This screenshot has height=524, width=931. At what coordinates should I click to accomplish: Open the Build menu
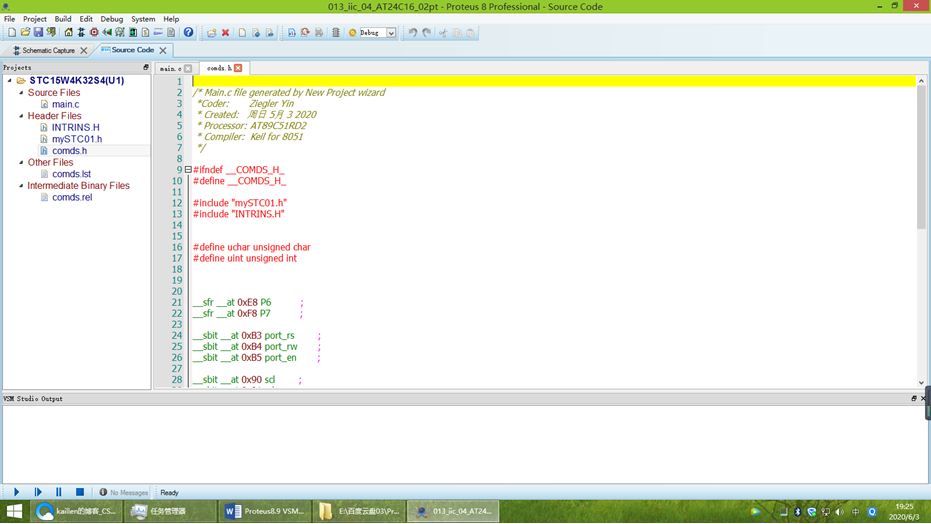click(x=63, y=19)
